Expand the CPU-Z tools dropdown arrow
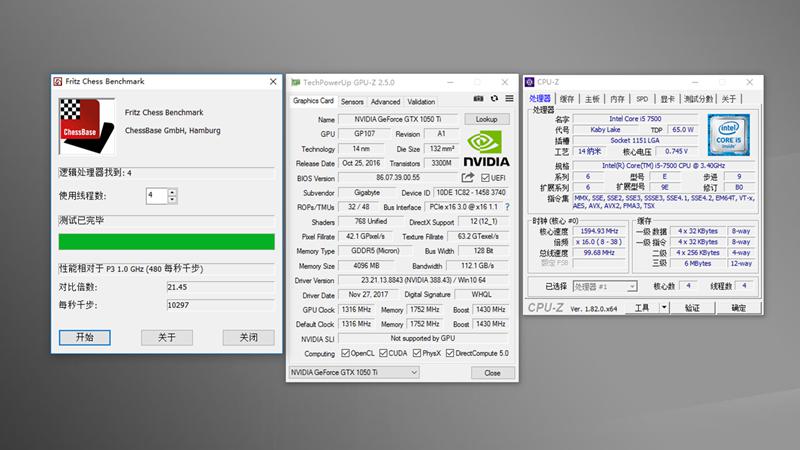The height and width of the screenshot is (450, 800). coord(664,308)
